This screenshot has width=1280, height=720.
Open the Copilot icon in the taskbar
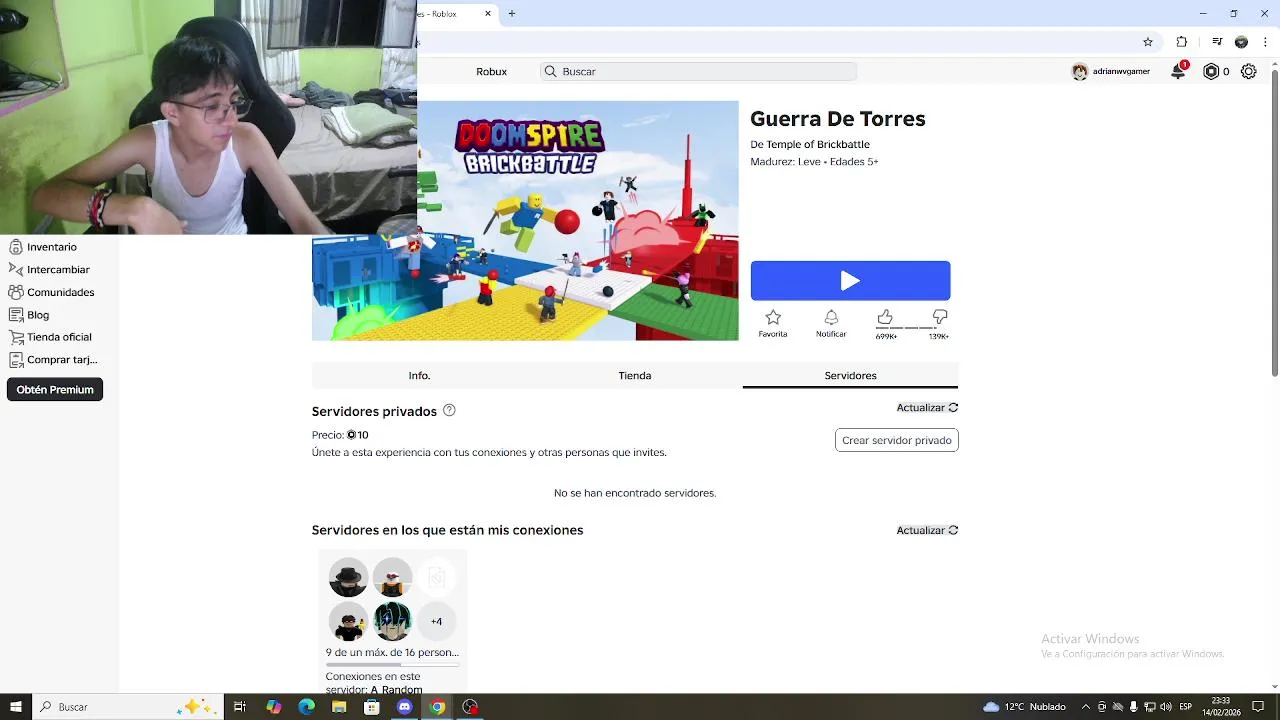coord(273,707)
